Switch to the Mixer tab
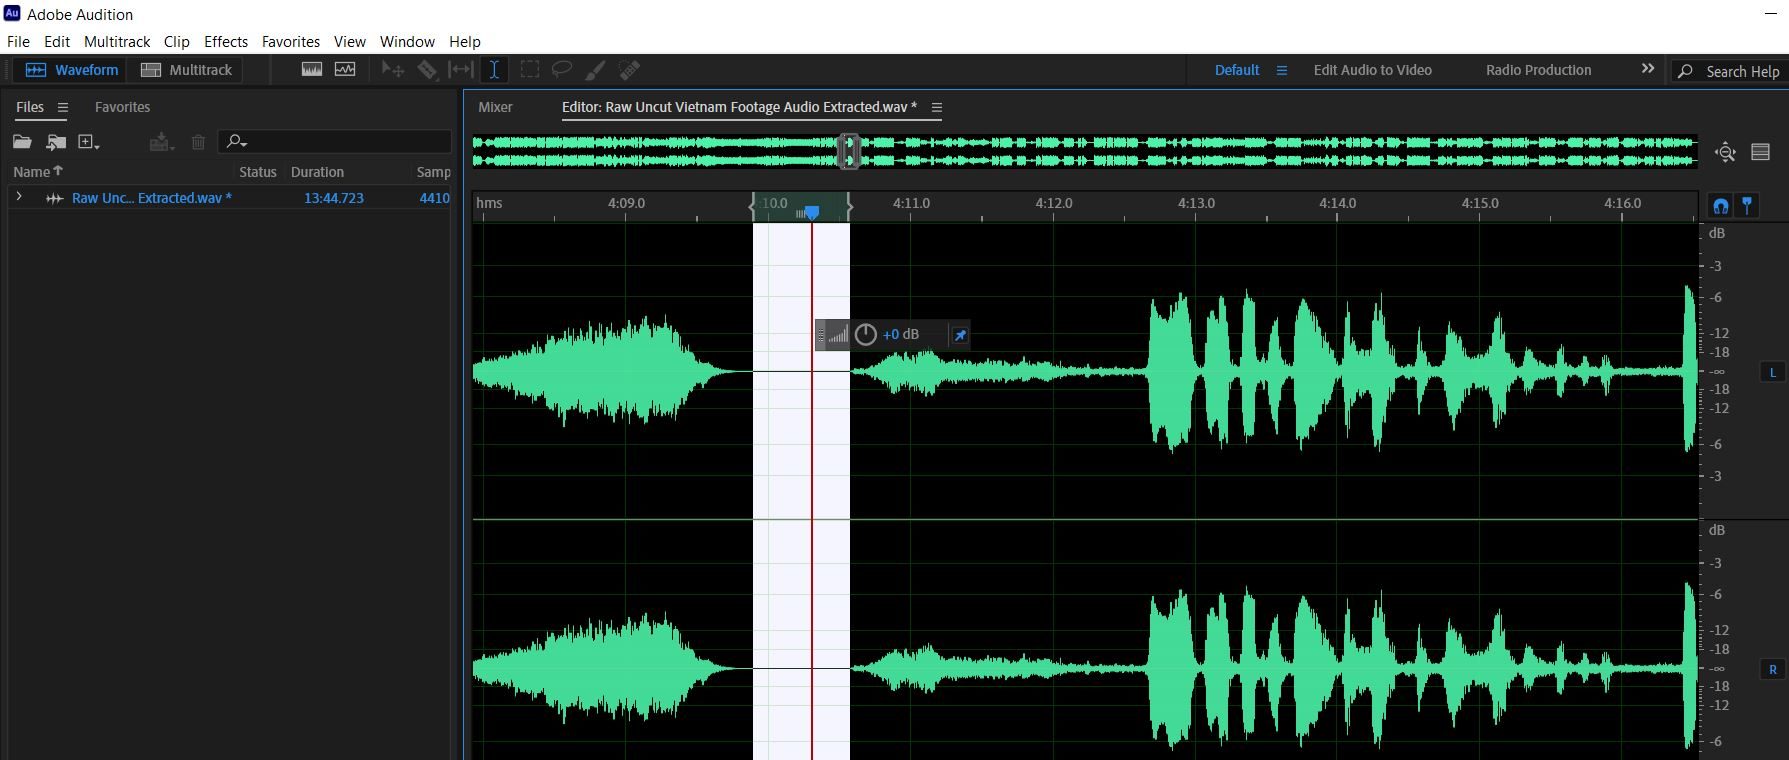1789x760 pixels. (495, 107)
